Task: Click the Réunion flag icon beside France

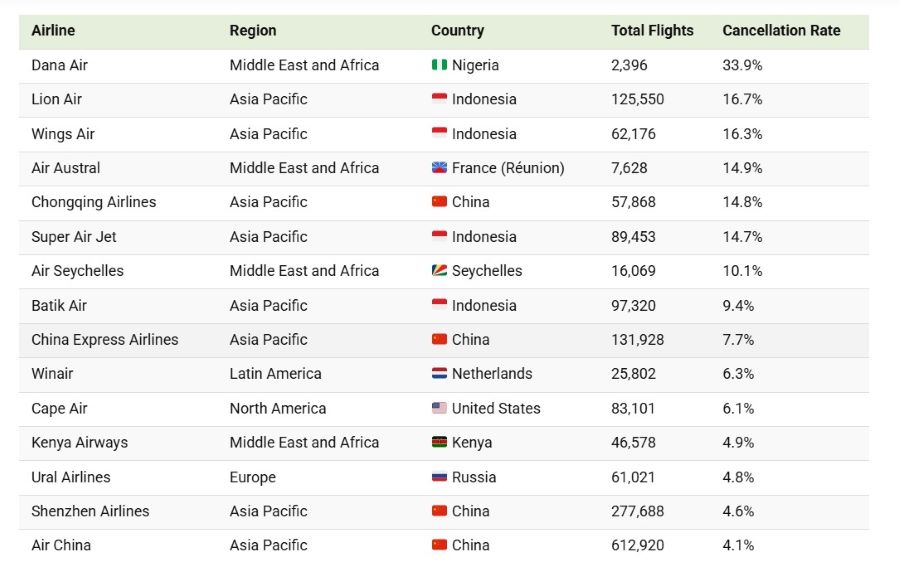Action: point(439,168)
